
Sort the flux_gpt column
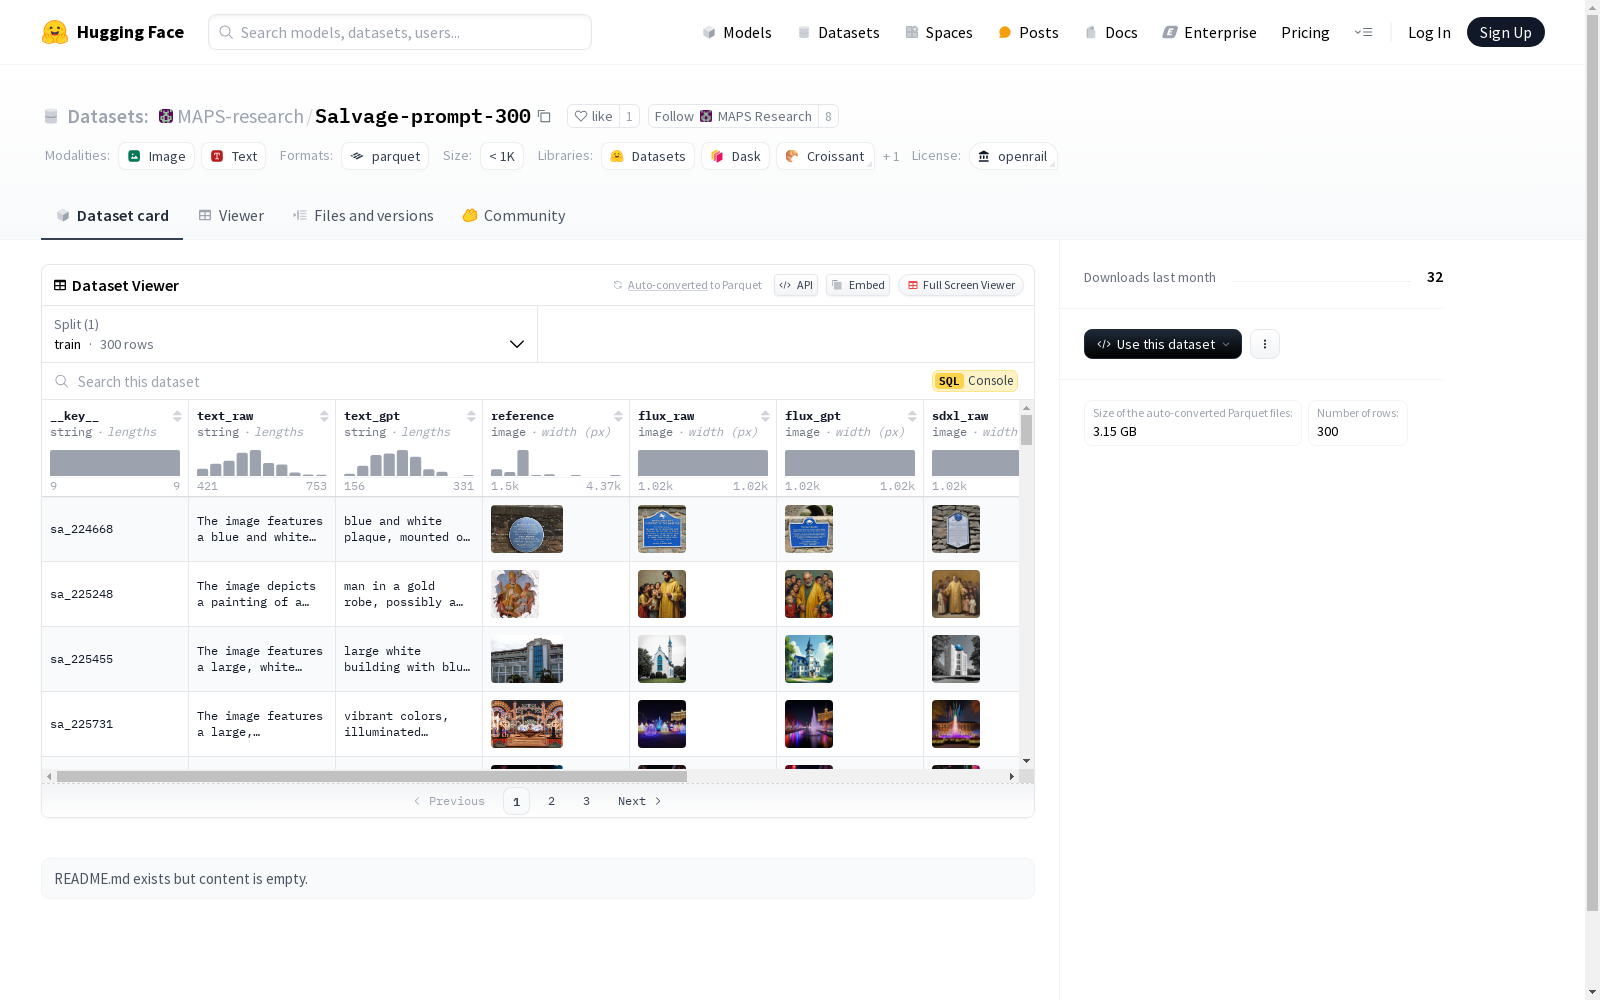912,416
